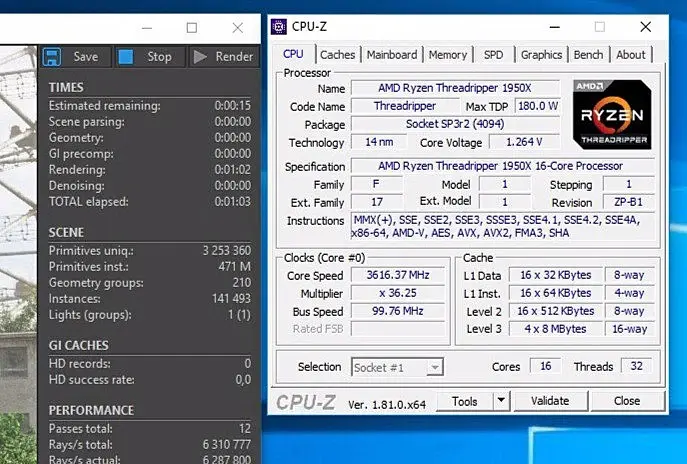Image resolution: width=687 pixels, height=464 pixels.
Task: Click the L1 Inst. 16 x 64 KBytes value
Action: tap(556, 293)
